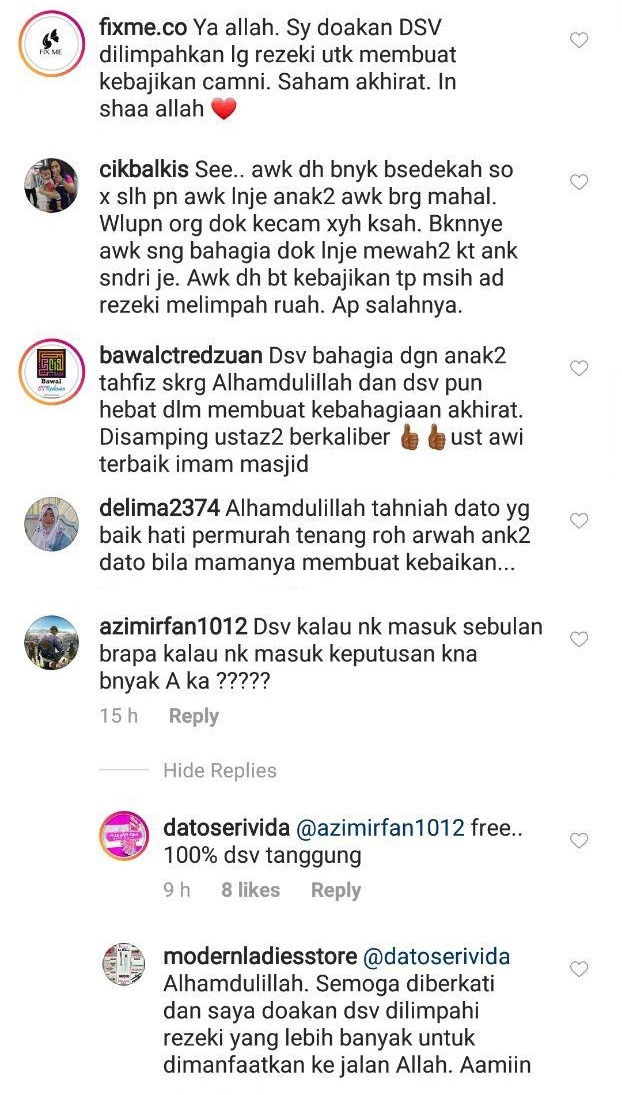Open cikbalkis profile avatar
622x1095 pixels.
pos(51,185)
